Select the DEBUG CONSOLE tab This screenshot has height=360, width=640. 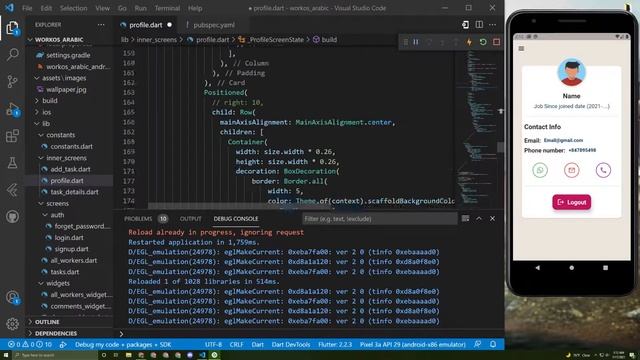tap(236, 219)
